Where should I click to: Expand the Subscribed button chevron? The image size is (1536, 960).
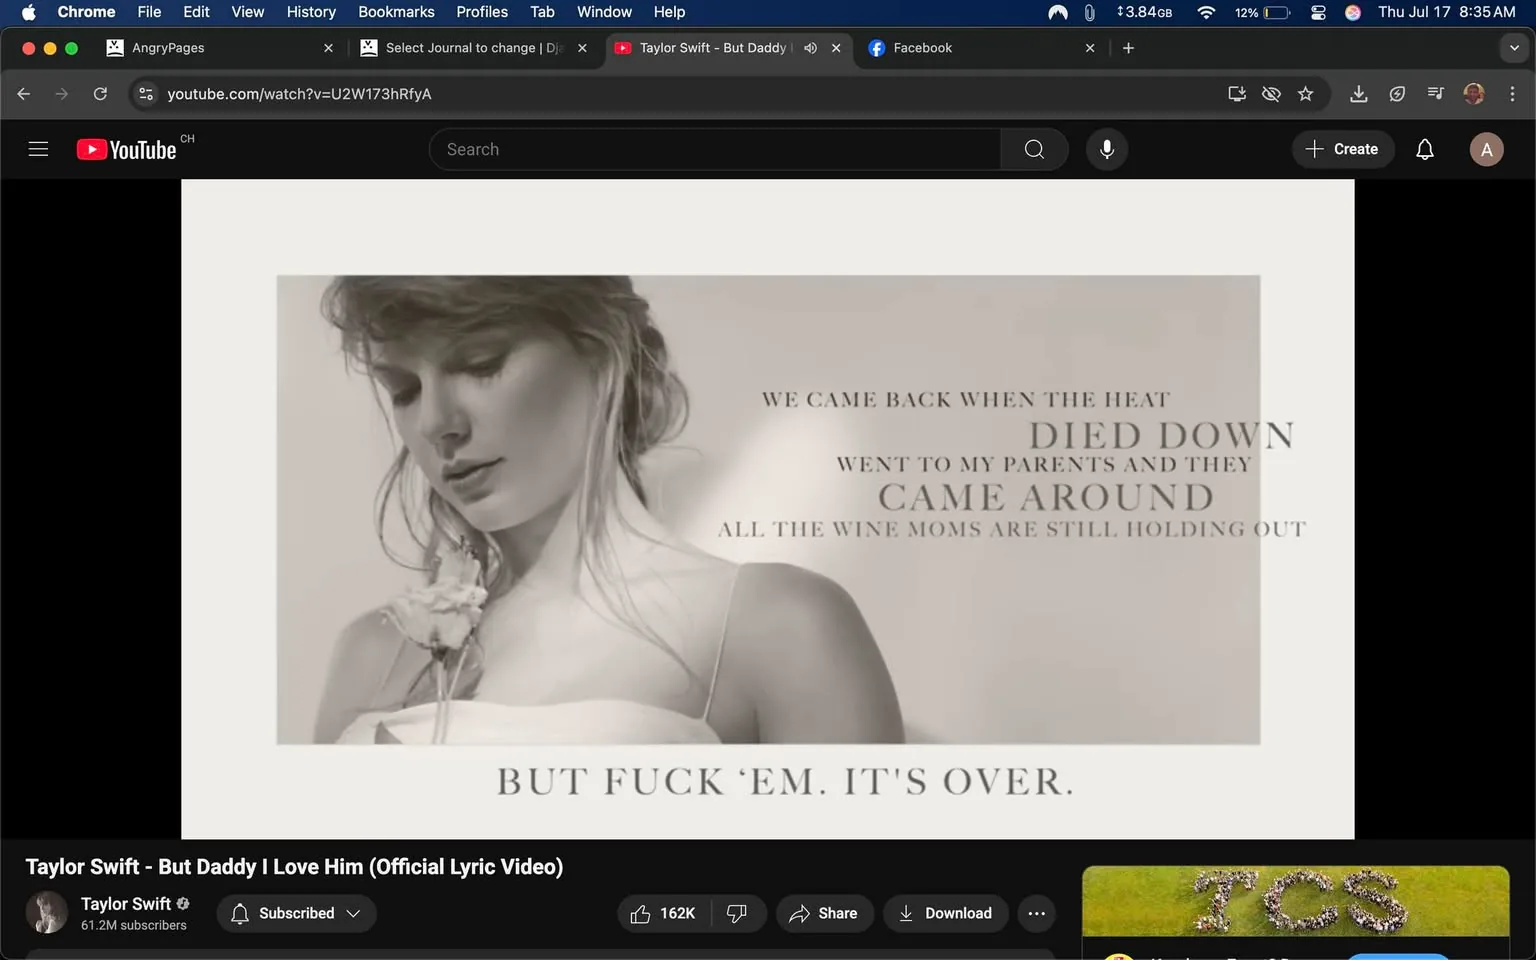pos(352,913)
